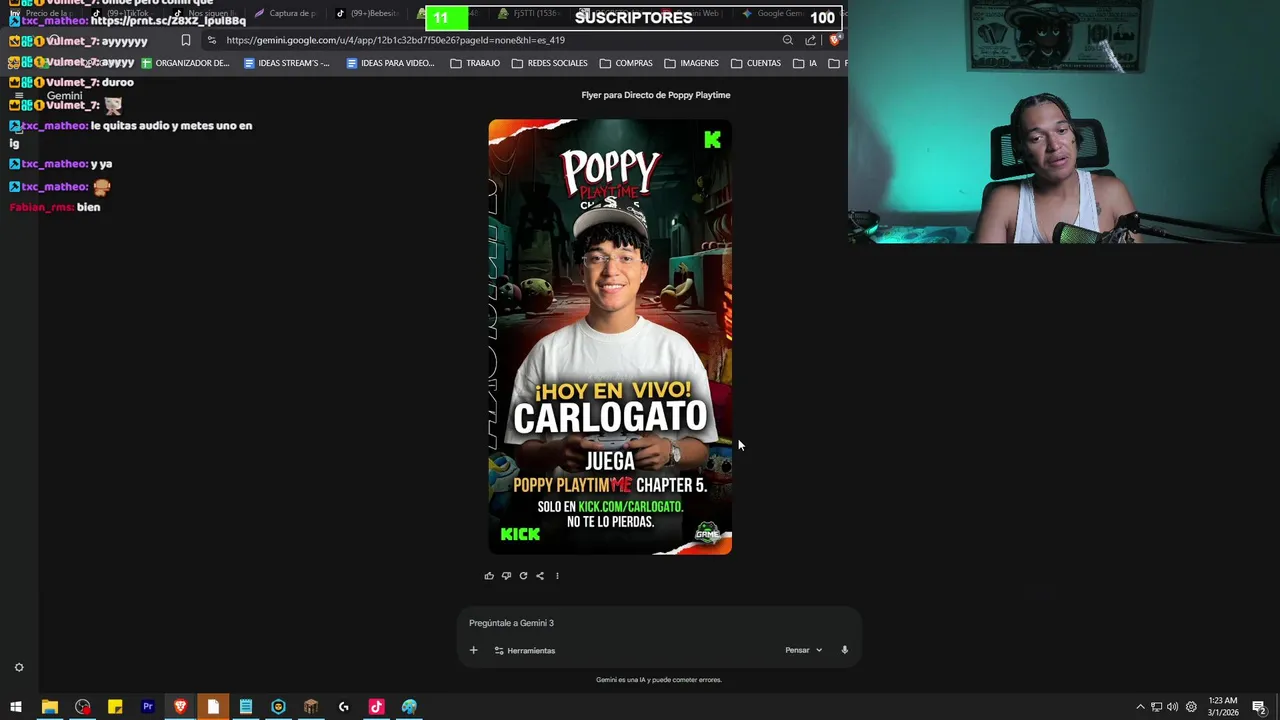Open the ORGANIZADOR DE... bookmark
This screenshot has height=720, width=1280.
185,63
